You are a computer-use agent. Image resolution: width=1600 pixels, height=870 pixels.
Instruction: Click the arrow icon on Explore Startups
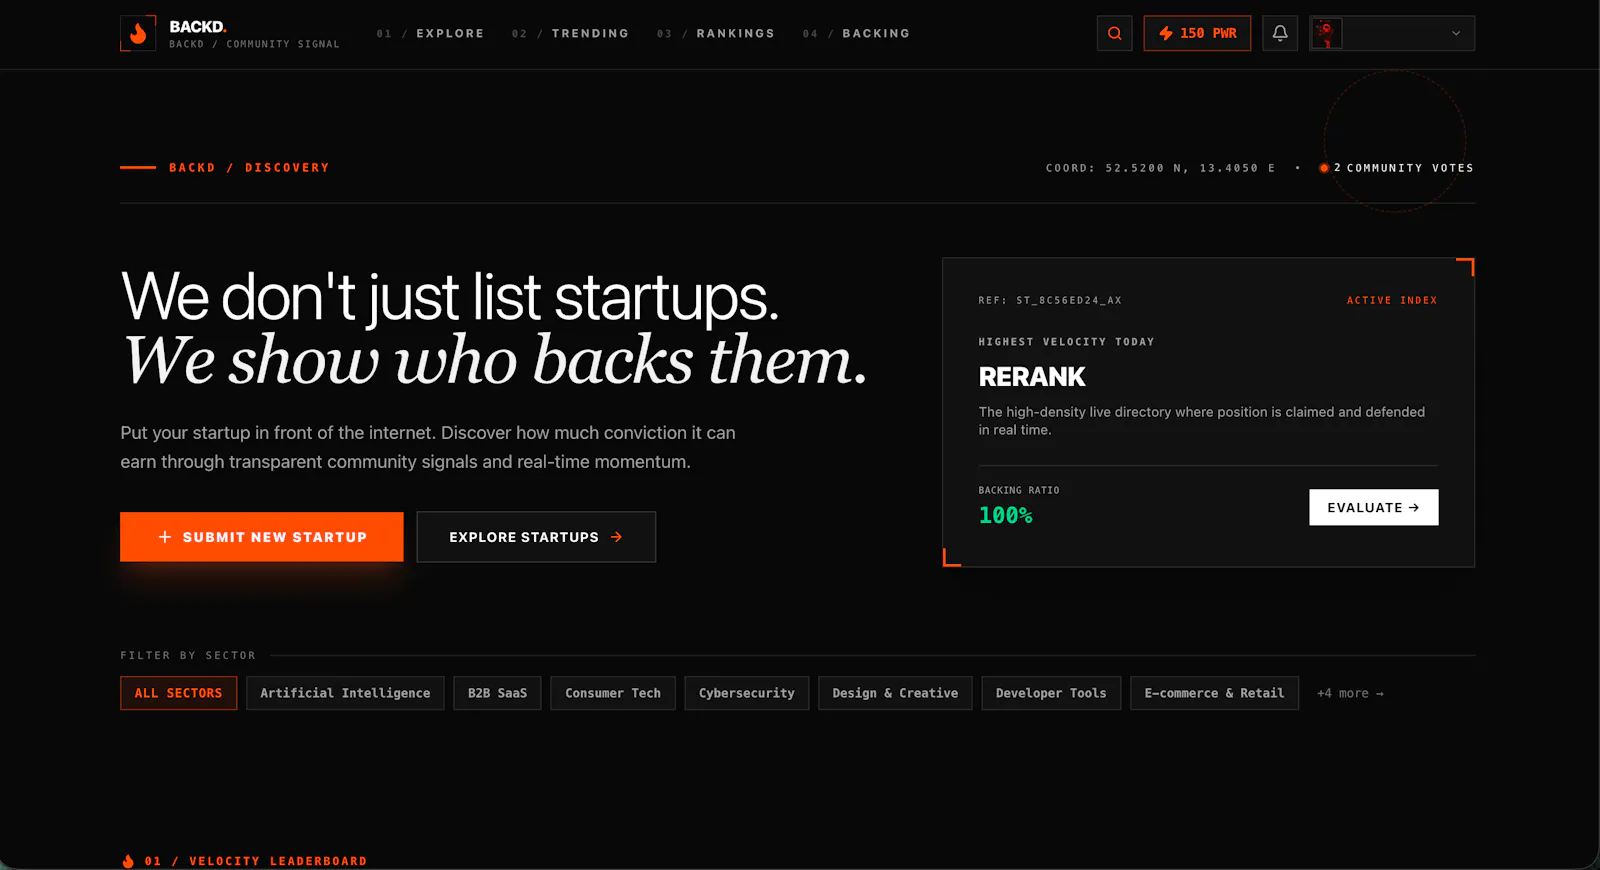[x=616, y=537]
